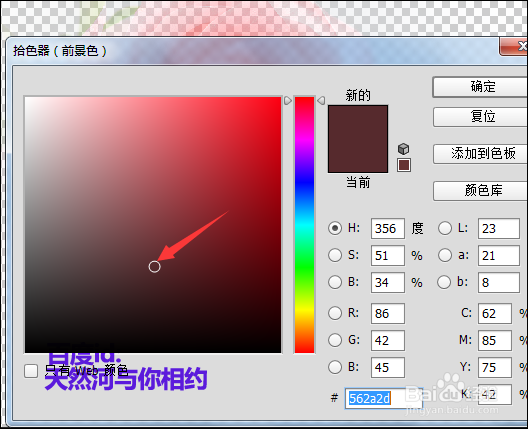Select the Lab a radio button
The height and width of the screenshot is (429, 528).
[x=445, y=255]
